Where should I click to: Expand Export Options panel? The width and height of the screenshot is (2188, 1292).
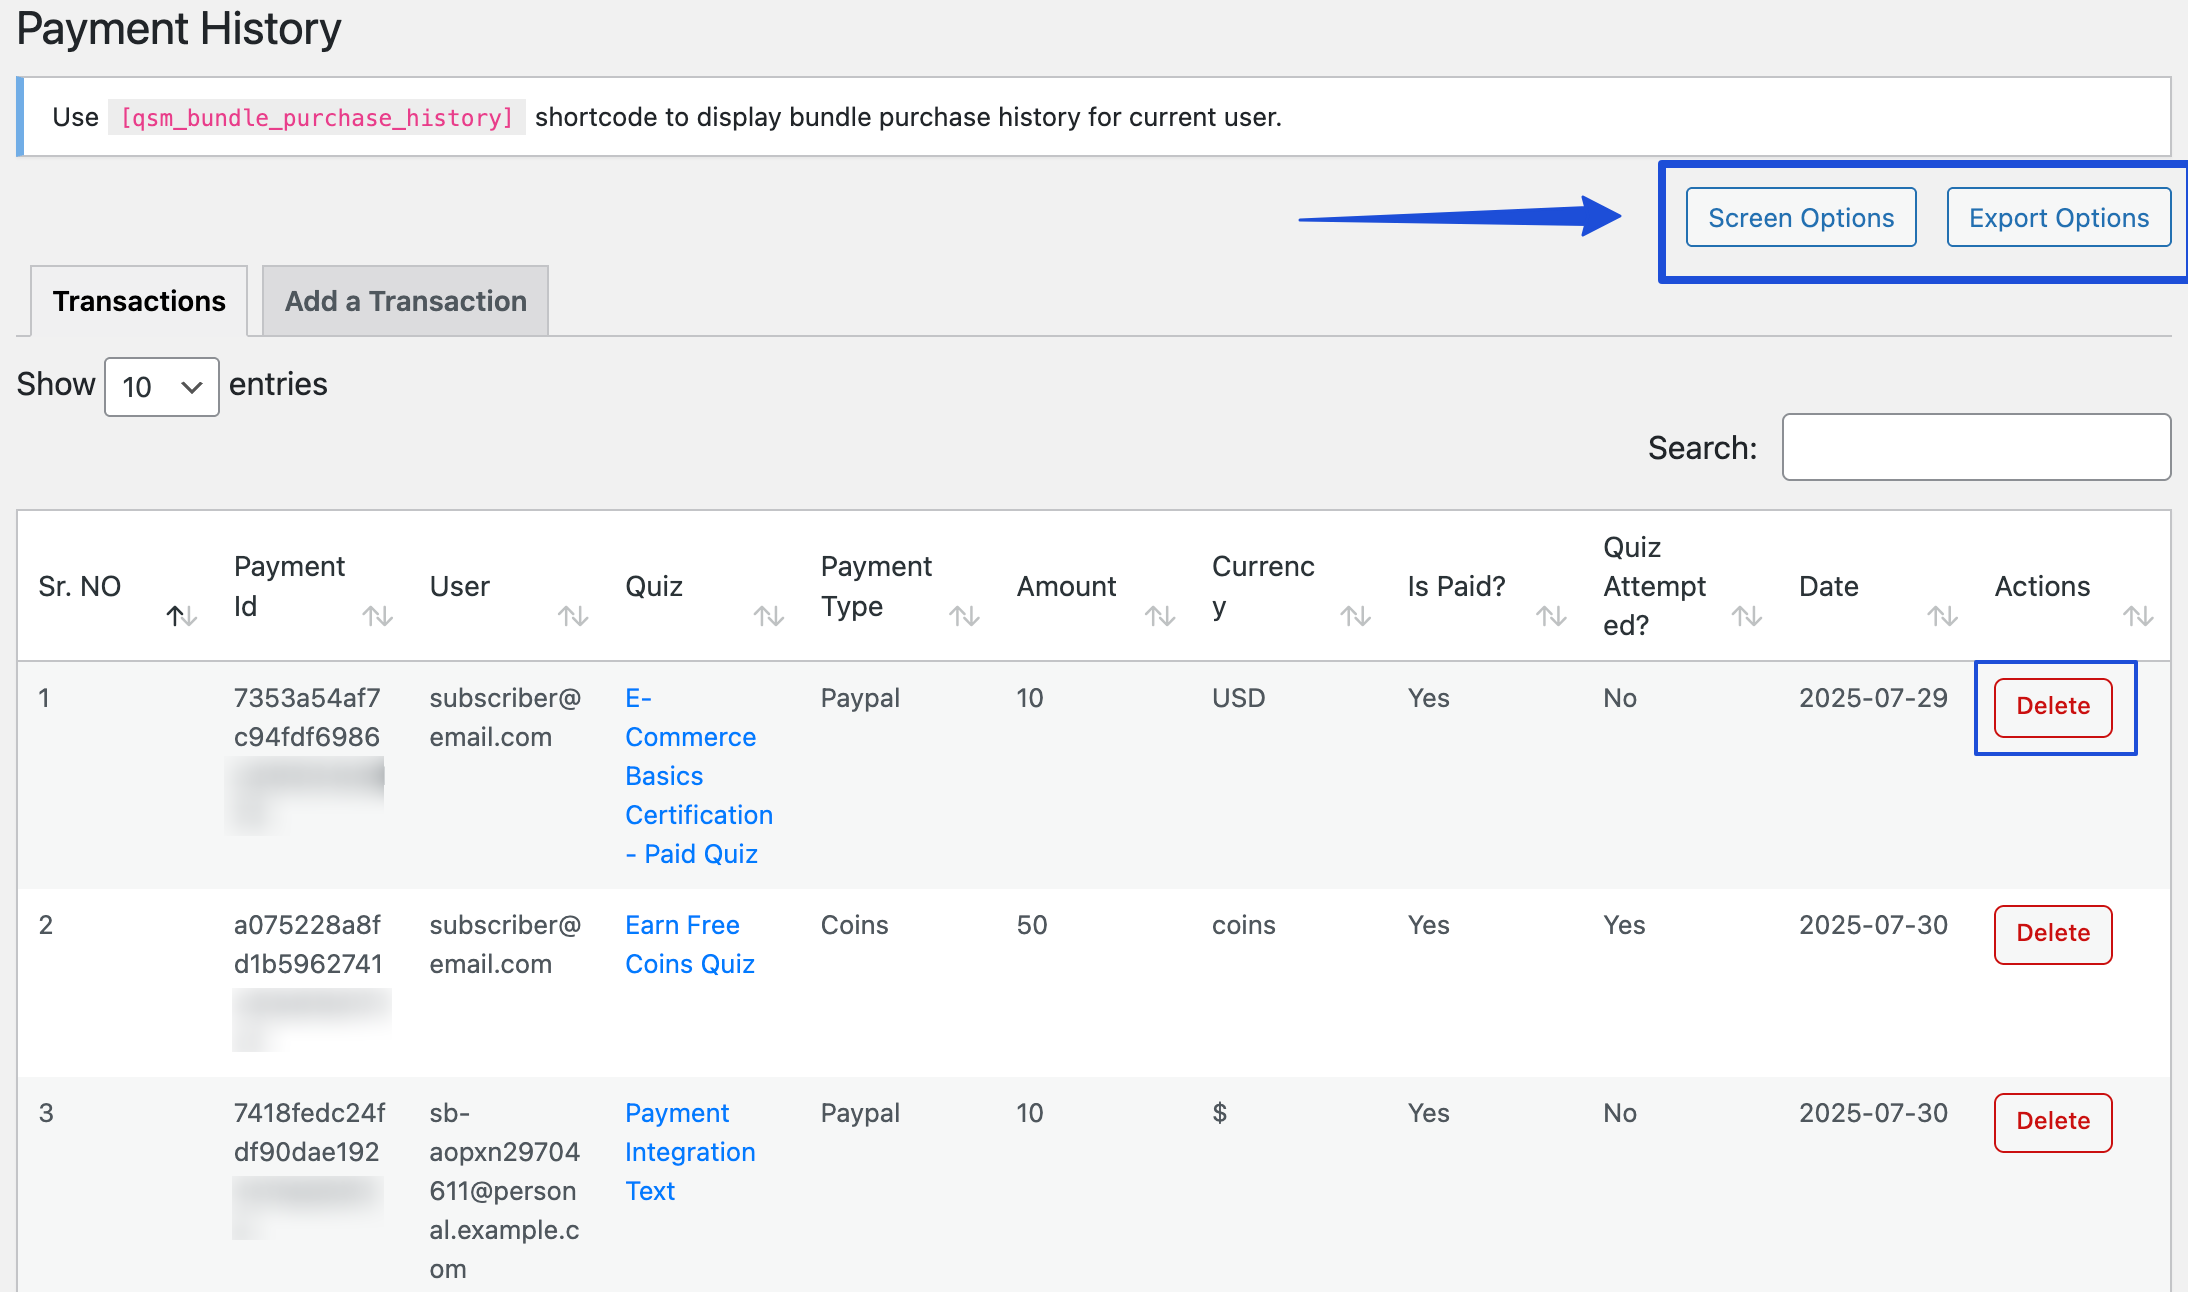point(2058,218)
